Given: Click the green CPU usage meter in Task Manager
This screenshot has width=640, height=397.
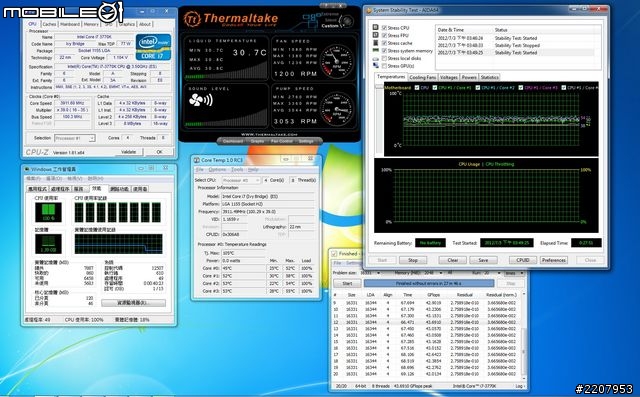Looking at the screenshot, I should (x=48, y=213).
